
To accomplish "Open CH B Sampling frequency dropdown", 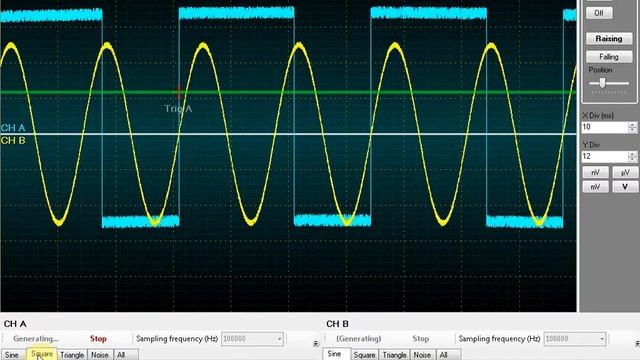I will coord(602,339).
